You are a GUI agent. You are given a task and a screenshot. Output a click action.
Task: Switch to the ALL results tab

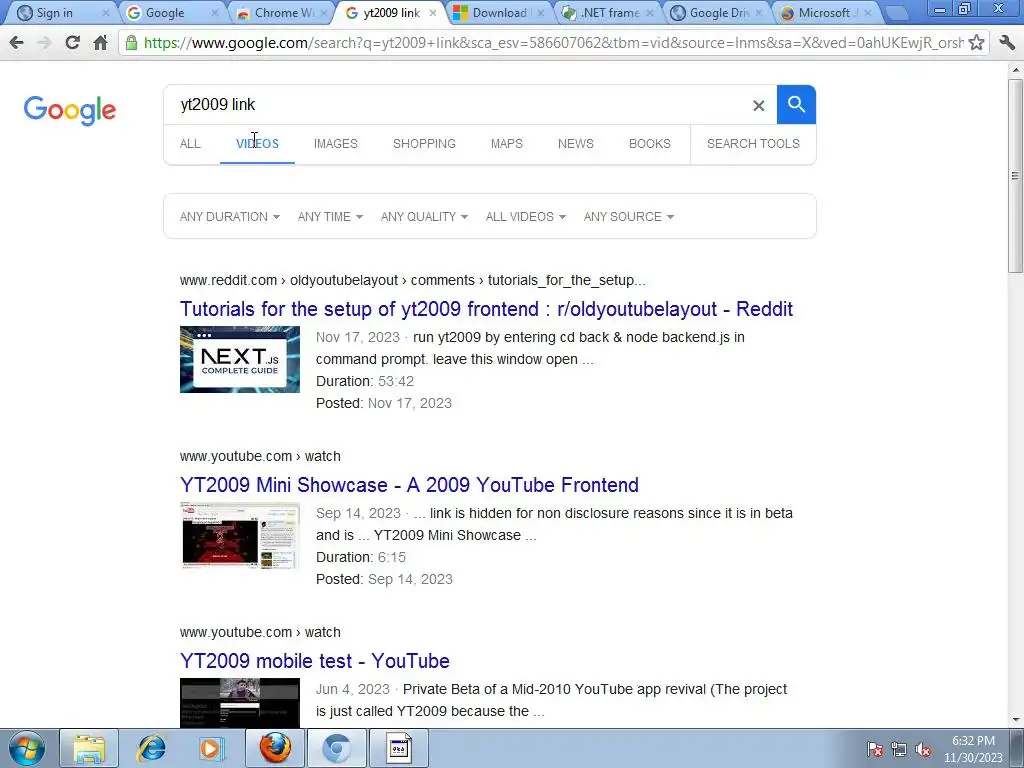click(x=190, y=144)
